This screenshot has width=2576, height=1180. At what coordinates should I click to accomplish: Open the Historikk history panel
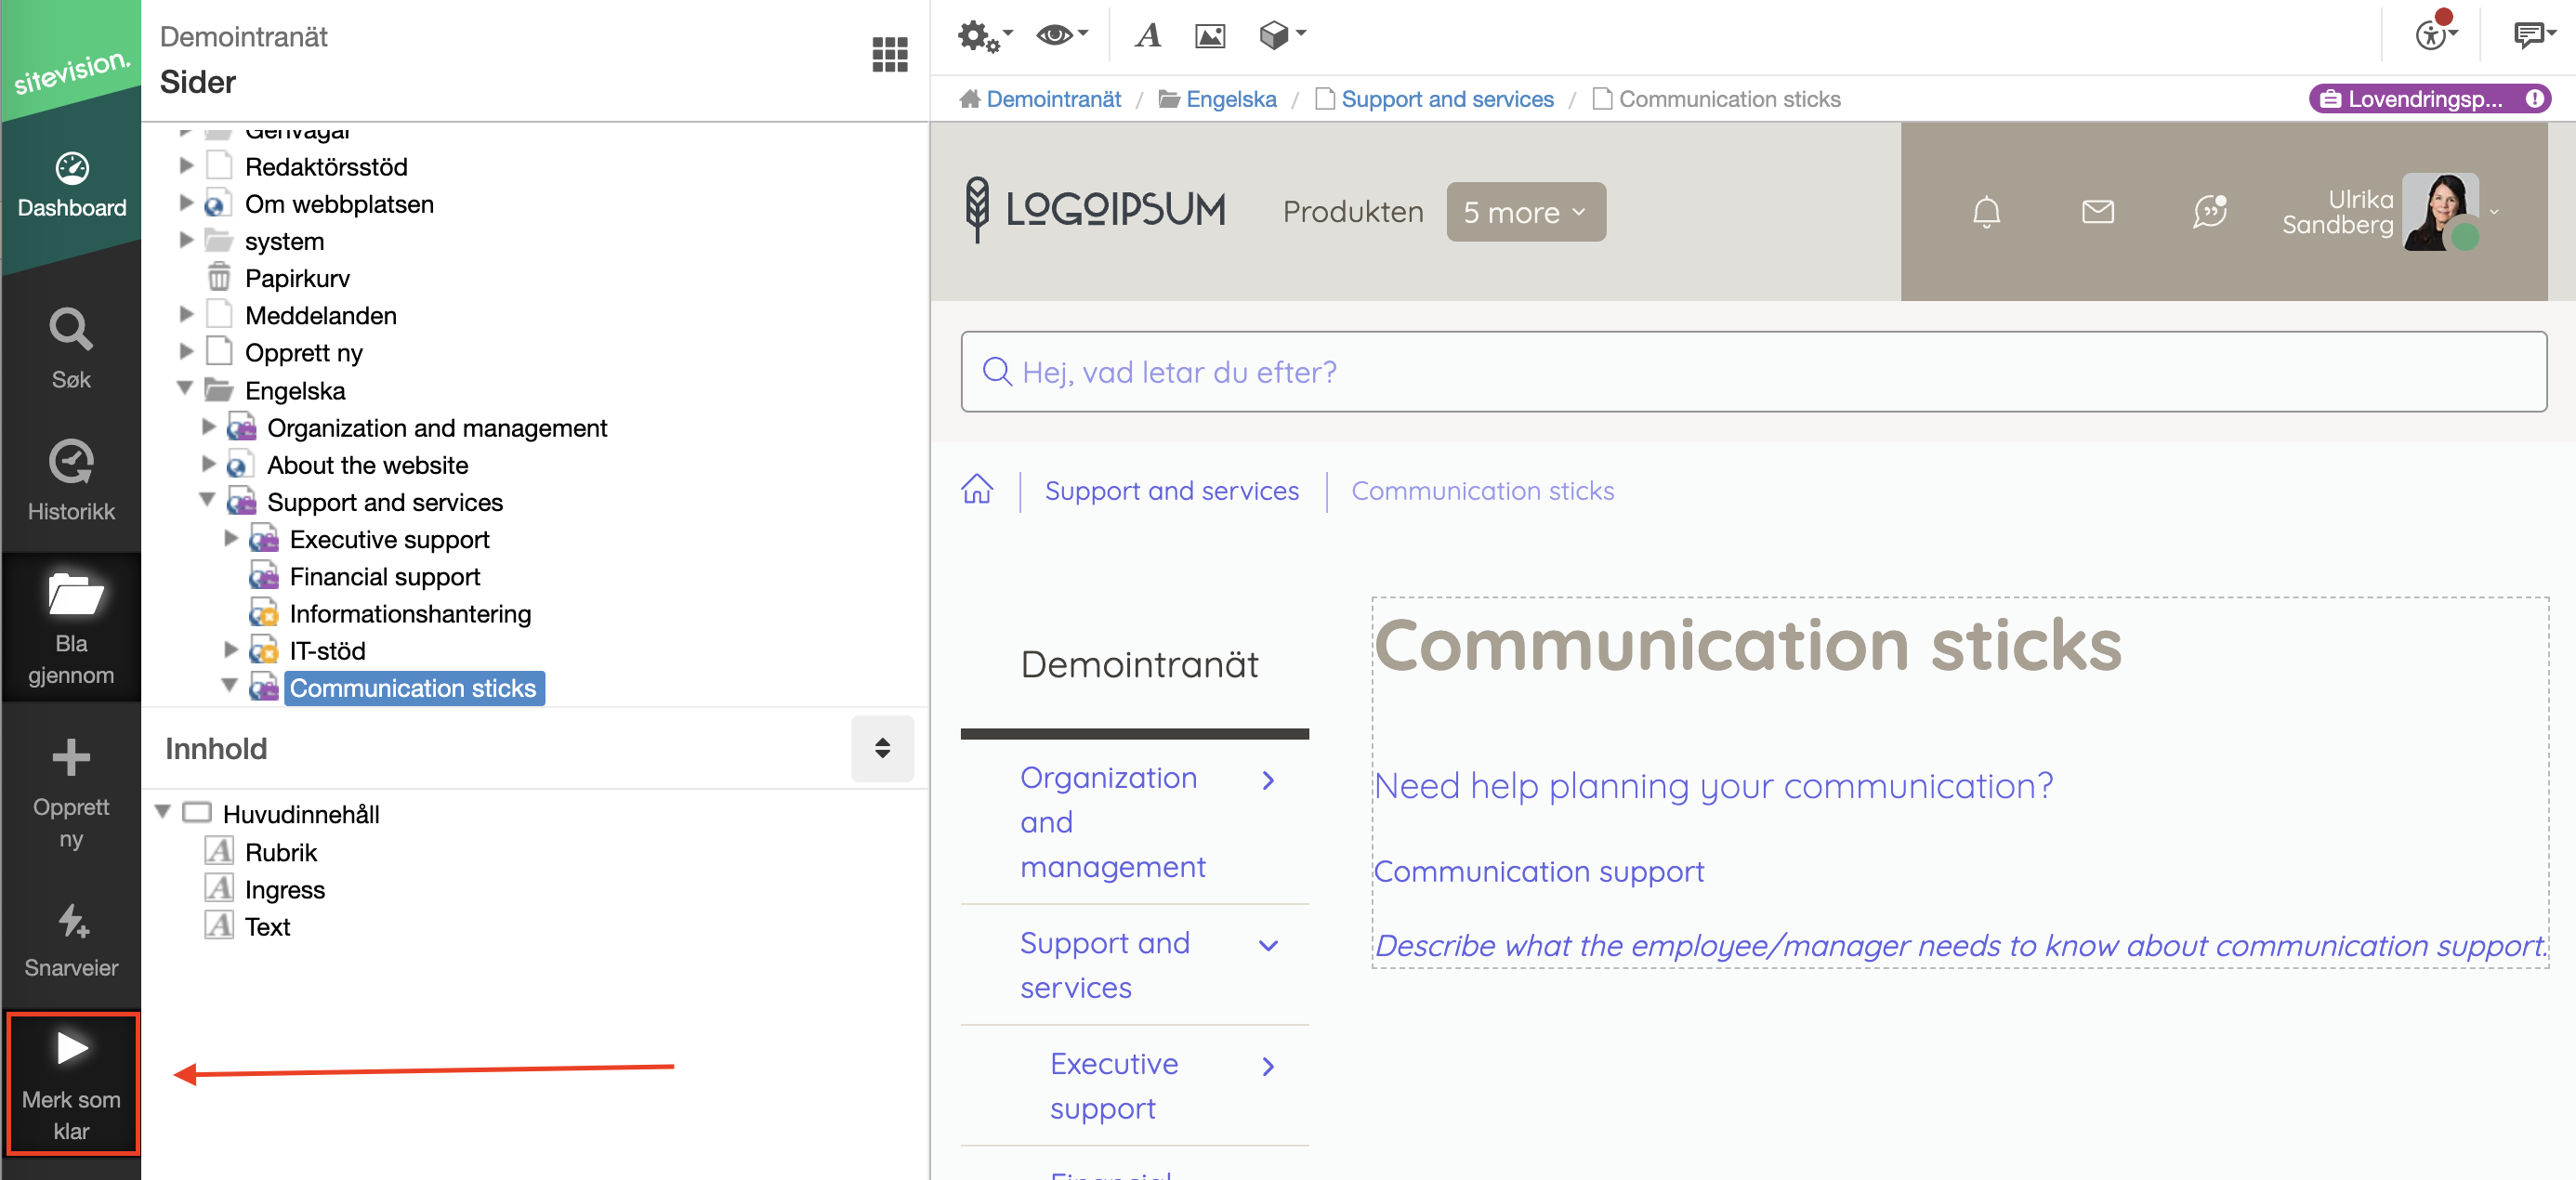pyautogui.click(x=71, y=480)
